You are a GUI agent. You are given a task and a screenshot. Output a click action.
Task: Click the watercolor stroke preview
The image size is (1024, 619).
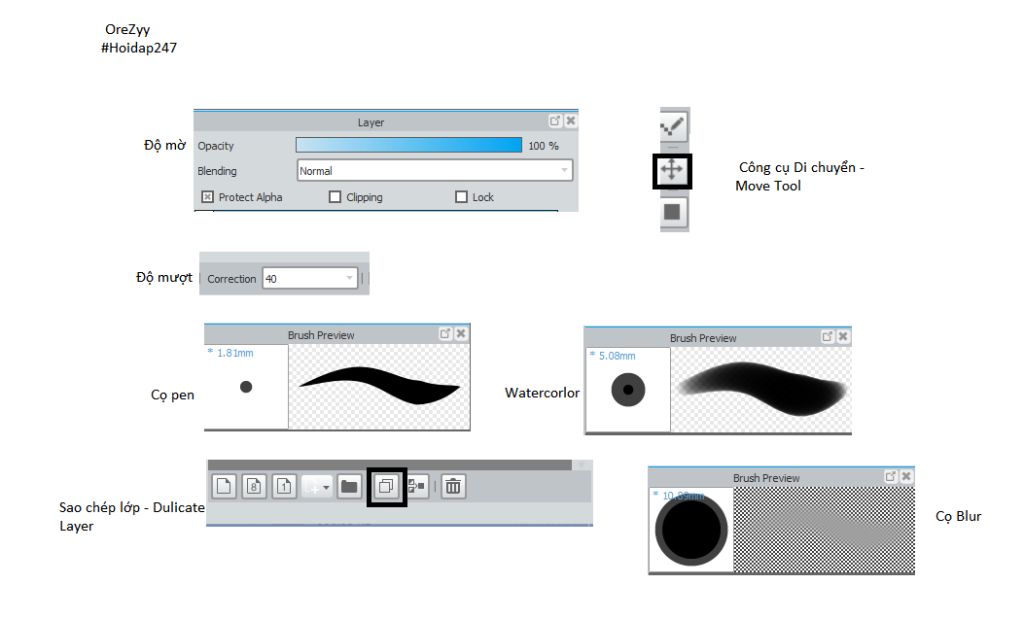pos(761,390)
